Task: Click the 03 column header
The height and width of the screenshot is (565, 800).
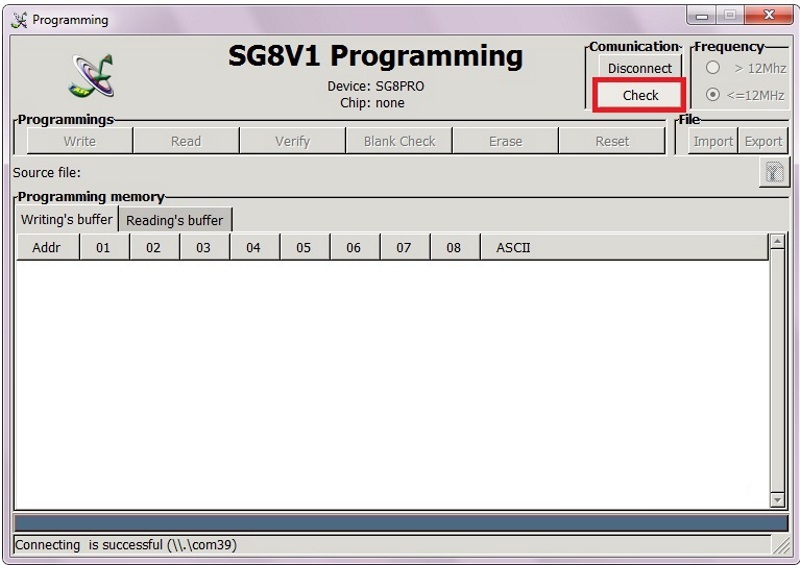Action: pyautogui.click(x=204, y=247)
